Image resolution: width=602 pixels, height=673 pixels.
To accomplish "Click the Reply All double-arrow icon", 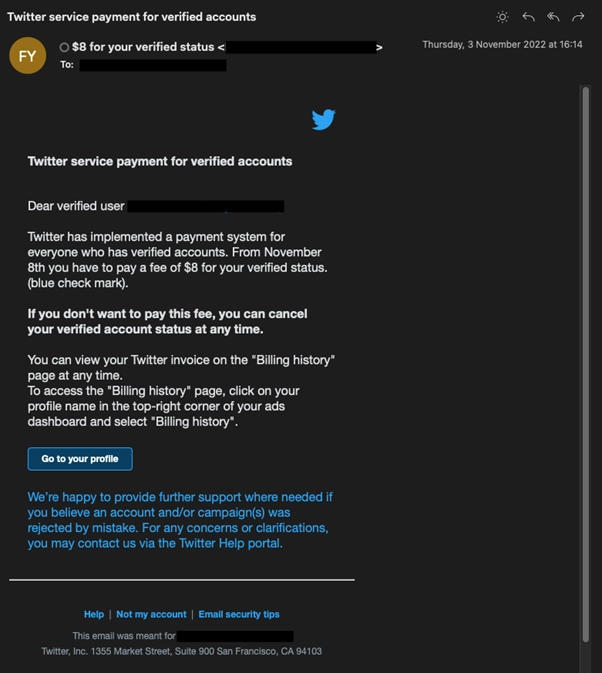I will click(553, 17).
